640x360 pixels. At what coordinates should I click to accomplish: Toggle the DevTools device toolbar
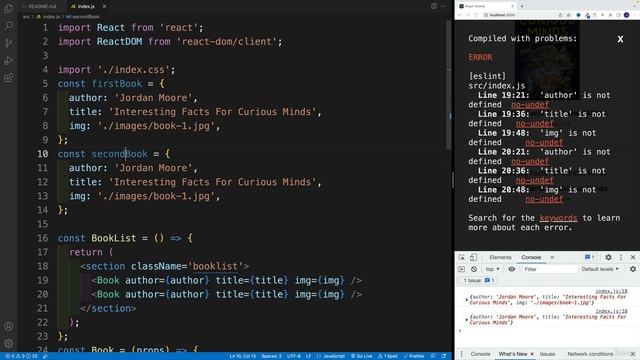pos(473,258)
